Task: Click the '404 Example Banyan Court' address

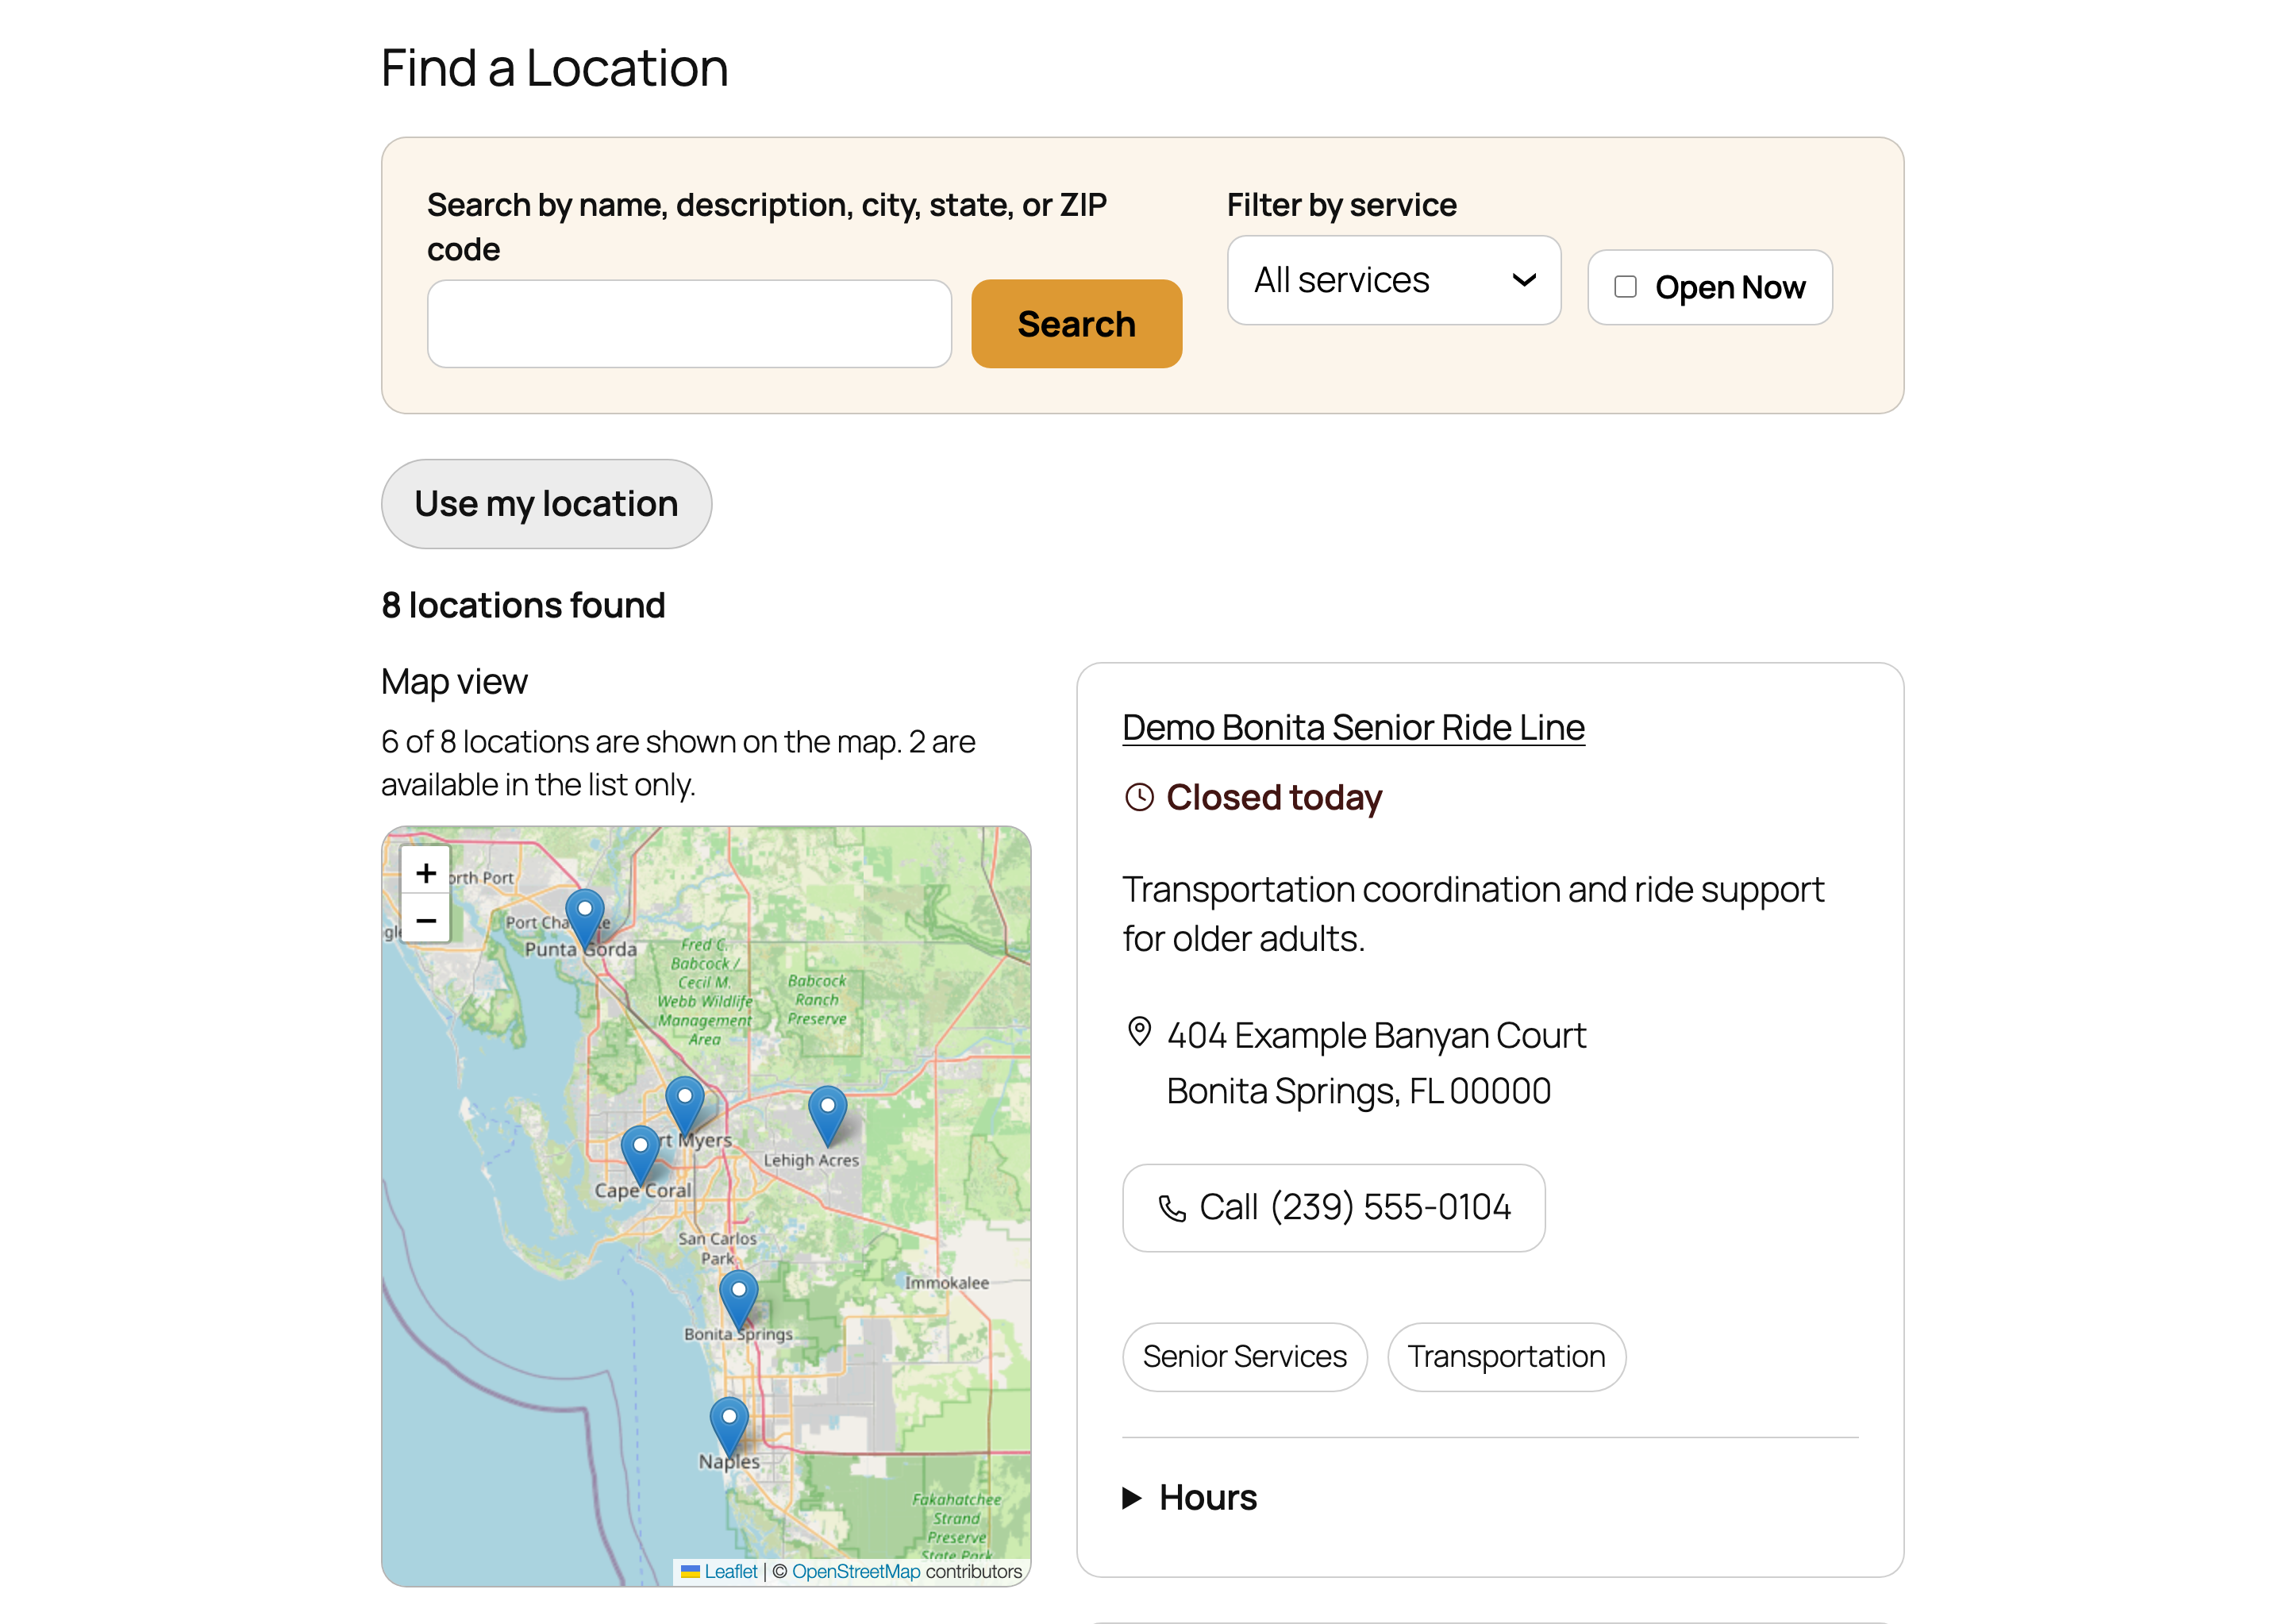Action: [1376, 1035]
